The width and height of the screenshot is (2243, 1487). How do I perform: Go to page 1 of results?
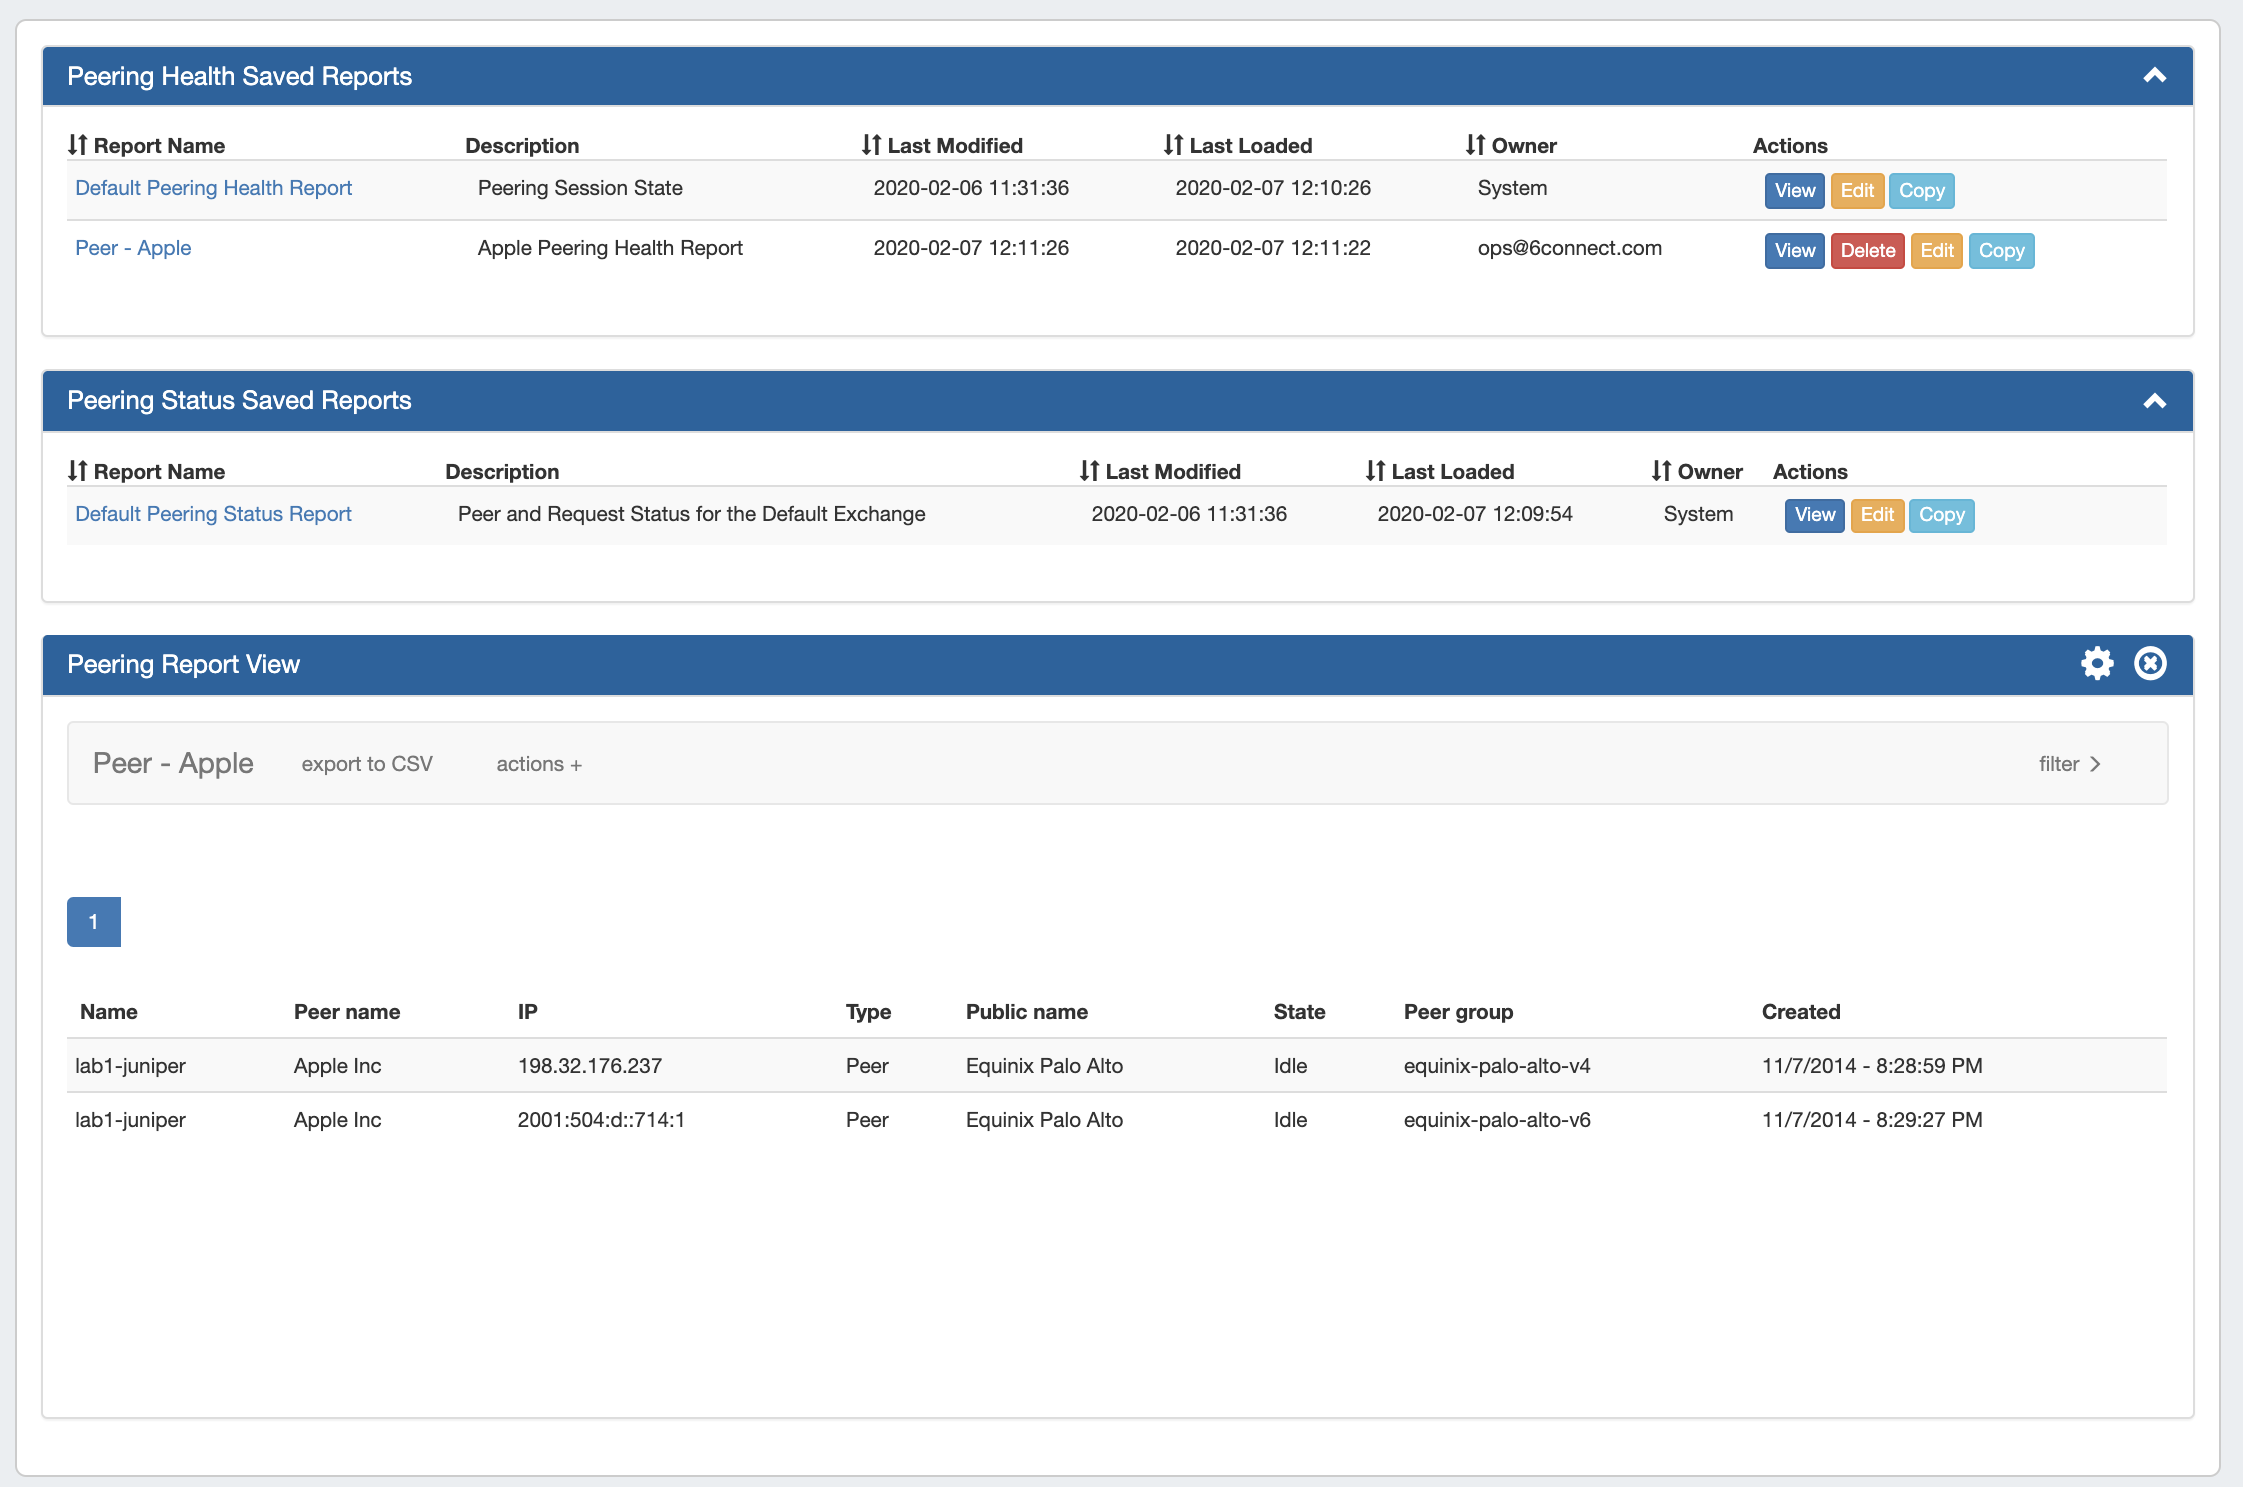94,922
